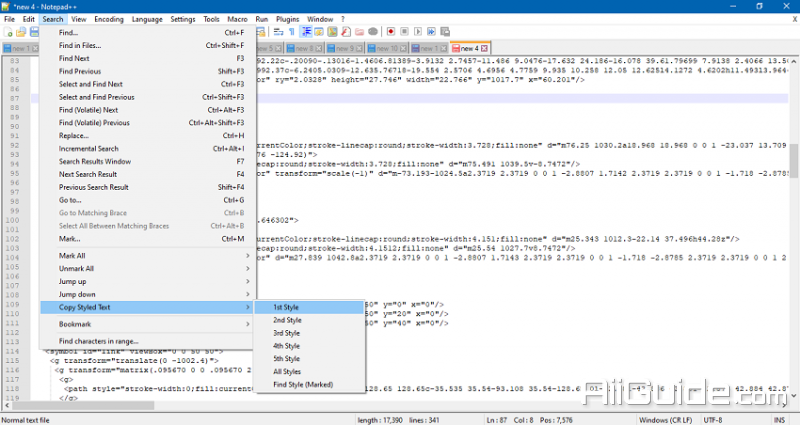Viewport: 800px width, 425px height.
Task: Choose 5th Style in submenu
Action: pyautogui.click(x=309, y=359)
